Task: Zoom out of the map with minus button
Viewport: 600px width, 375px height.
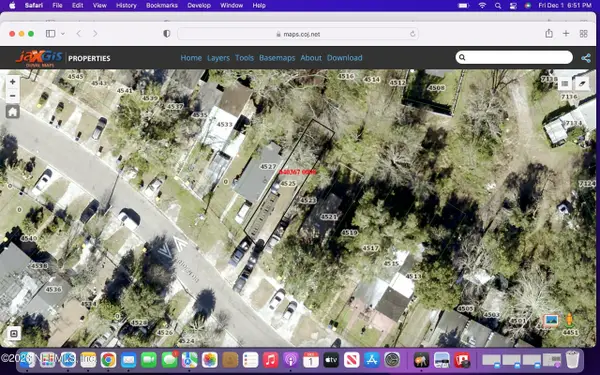Action: (x=13, y=96)
